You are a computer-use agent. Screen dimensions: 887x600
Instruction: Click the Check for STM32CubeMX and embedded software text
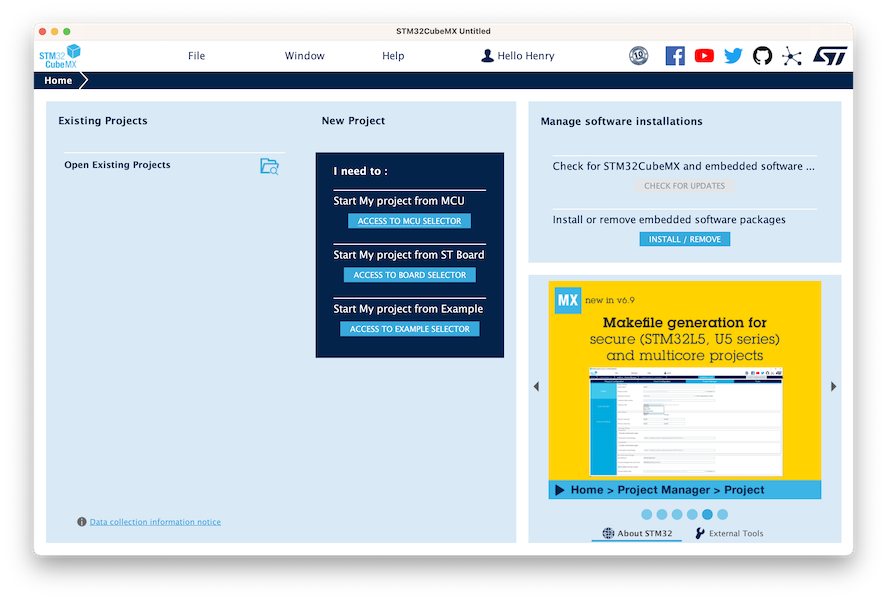pyautogui.click(x=684, y=166)
